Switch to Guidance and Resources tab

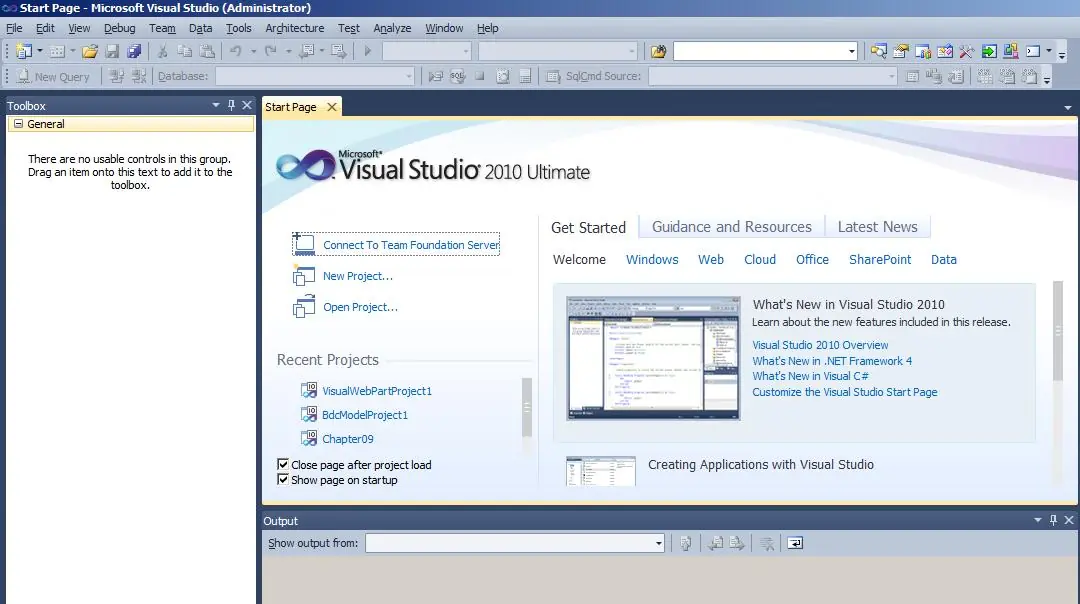pyautogui.click(x=731, y=227)
